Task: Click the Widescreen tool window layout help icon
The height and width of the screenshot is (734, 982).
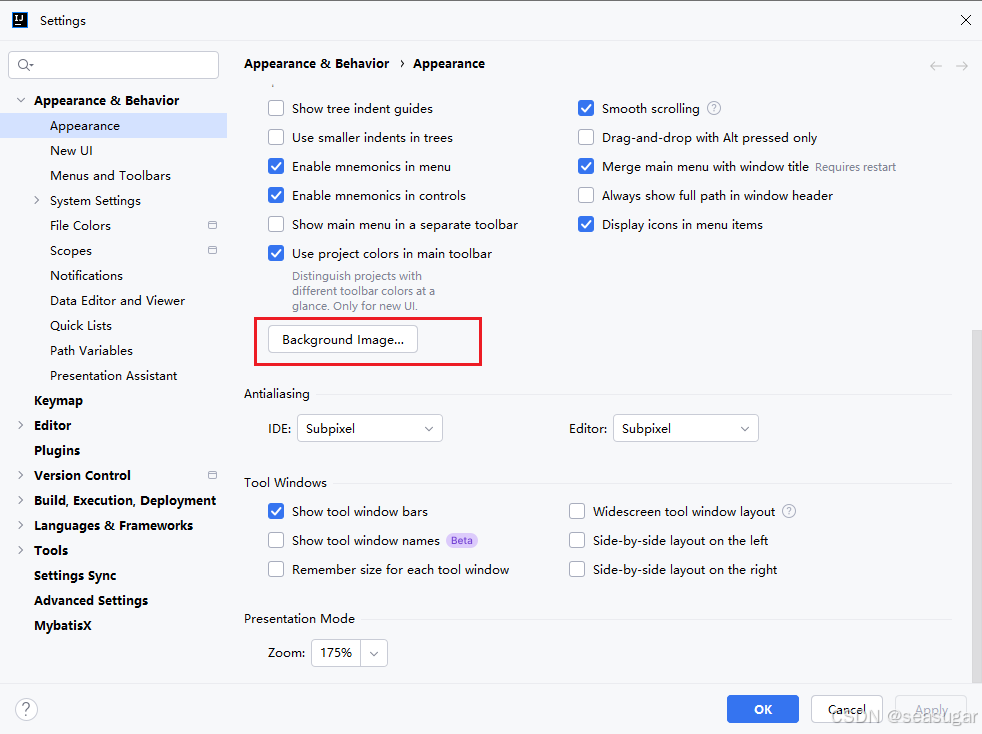Action: (789, 511)
